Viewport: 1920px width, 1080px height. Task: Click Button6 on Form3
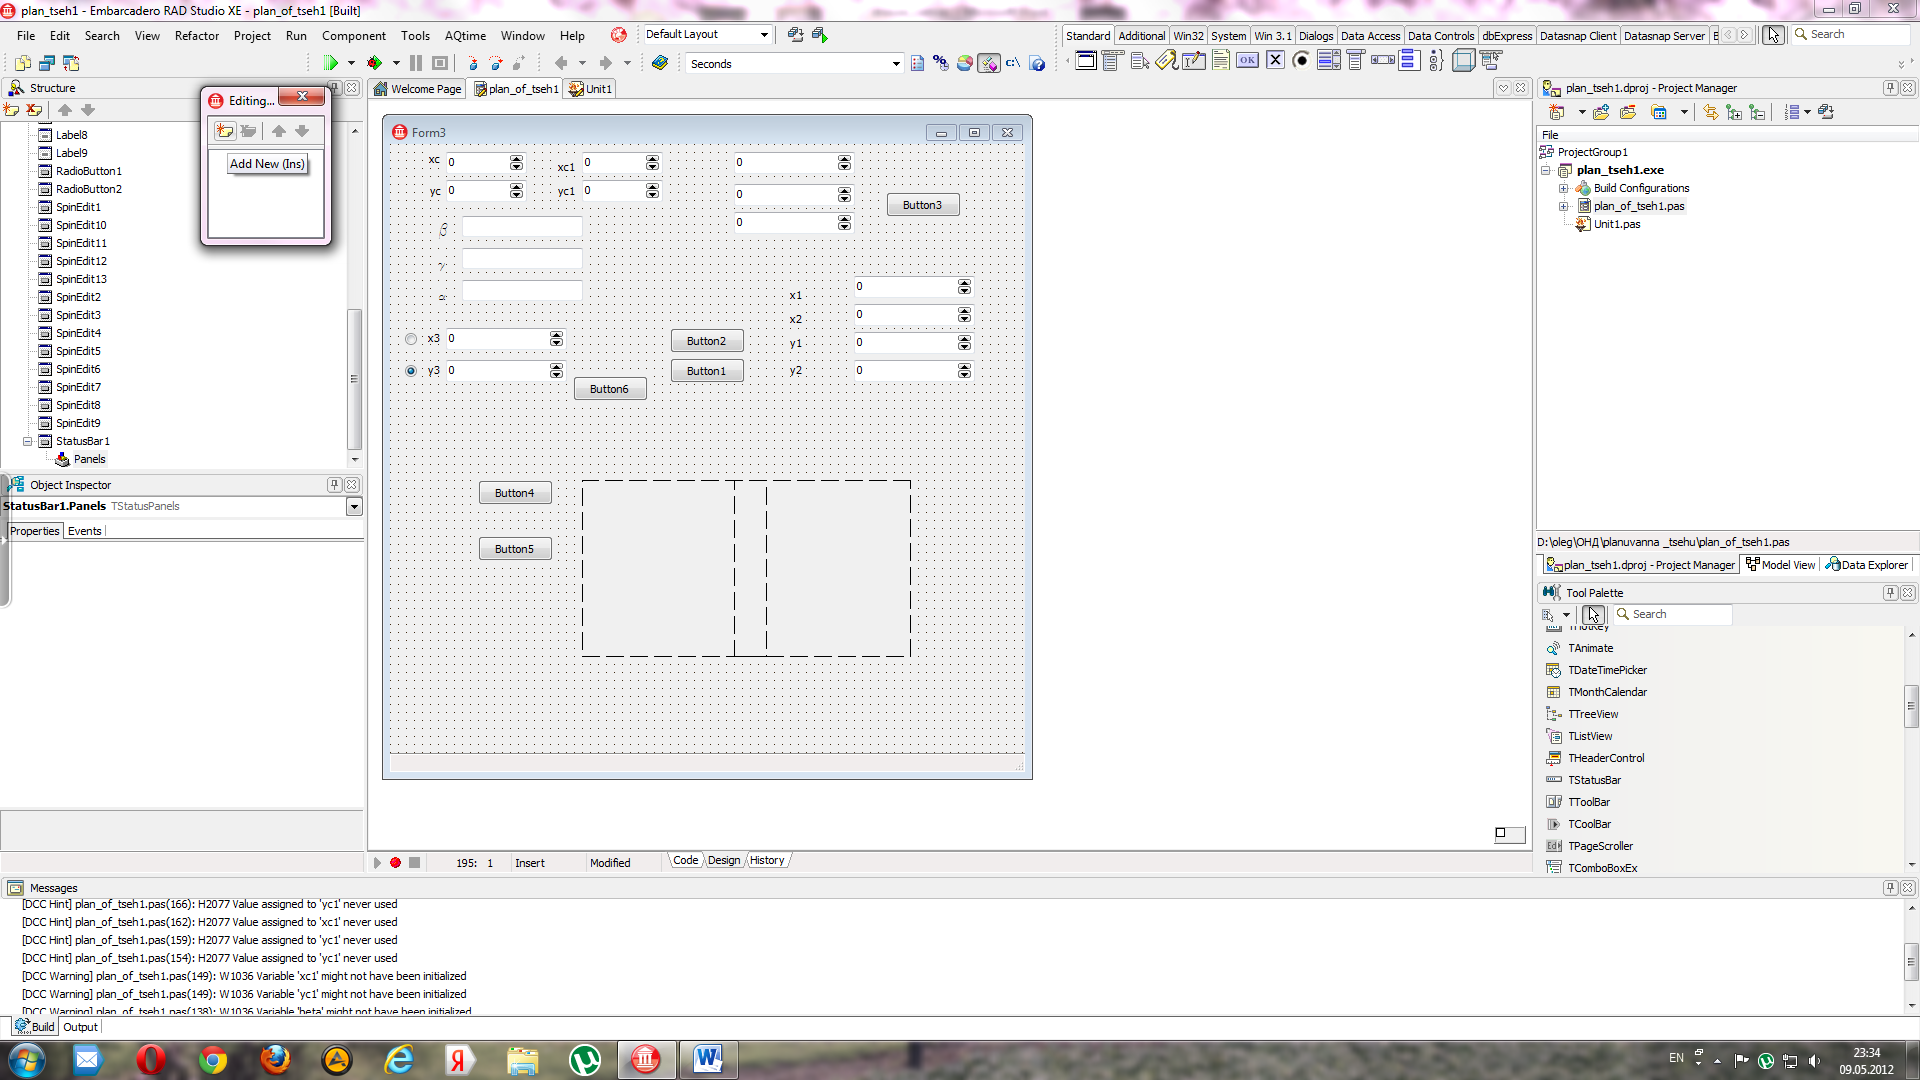tap(609, 389)
